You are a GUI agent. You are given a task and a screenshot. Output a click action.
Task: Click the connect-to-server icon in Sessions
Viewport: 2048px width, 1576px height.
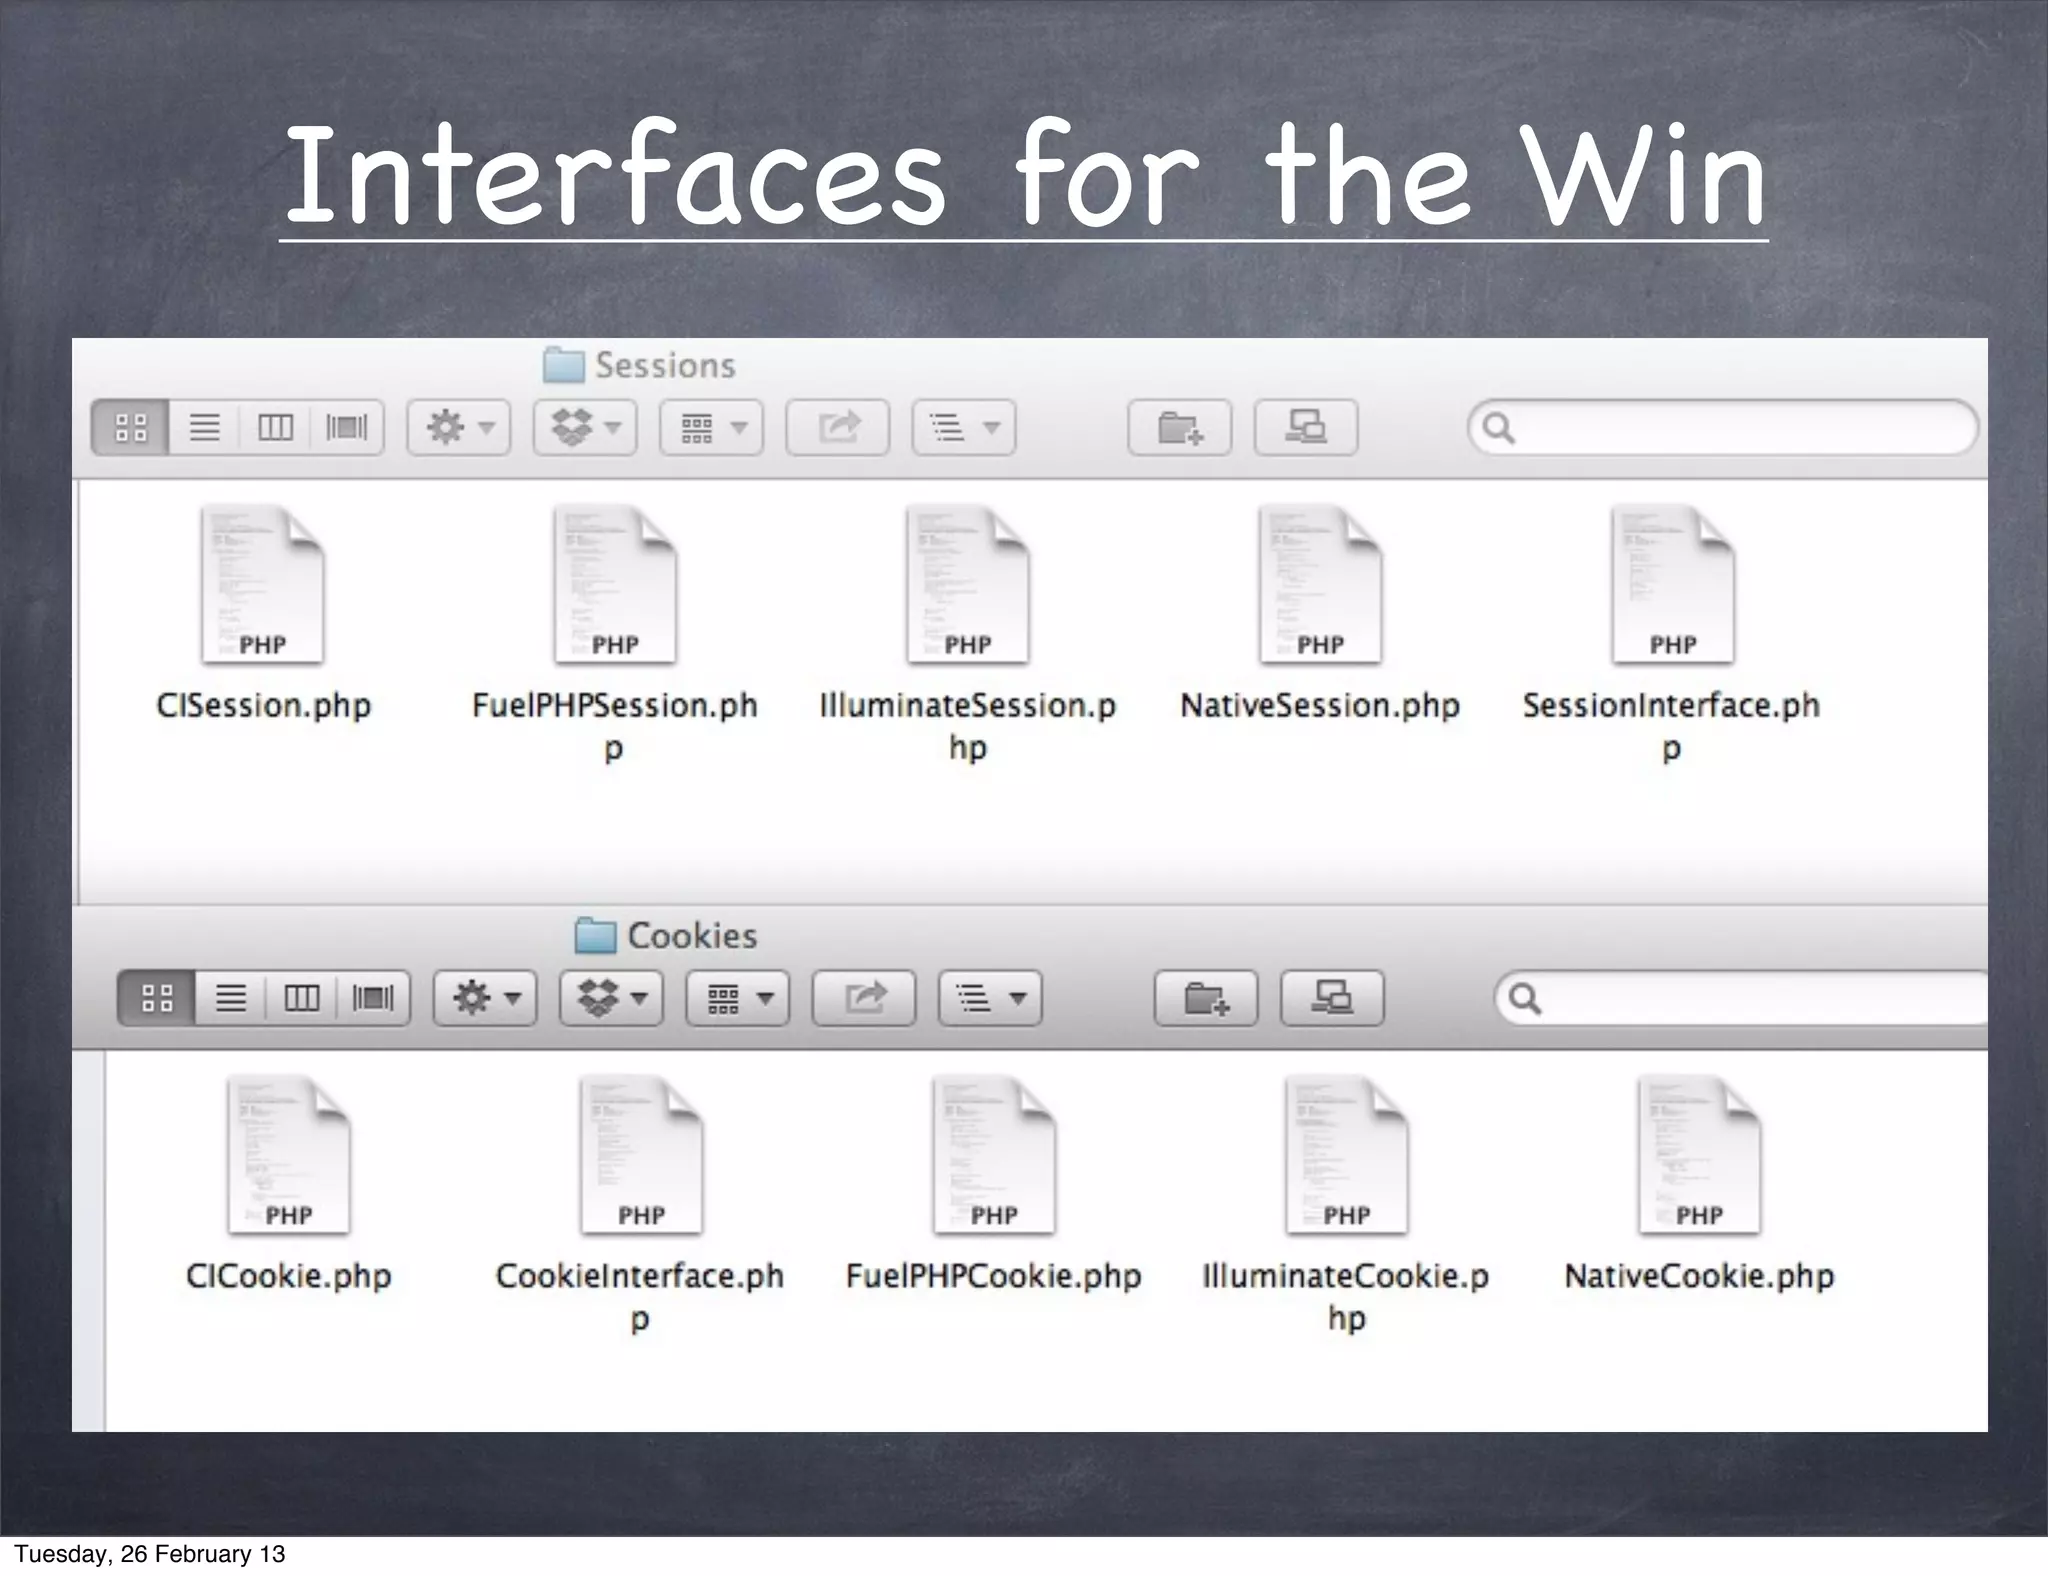tap(1306, 428)
